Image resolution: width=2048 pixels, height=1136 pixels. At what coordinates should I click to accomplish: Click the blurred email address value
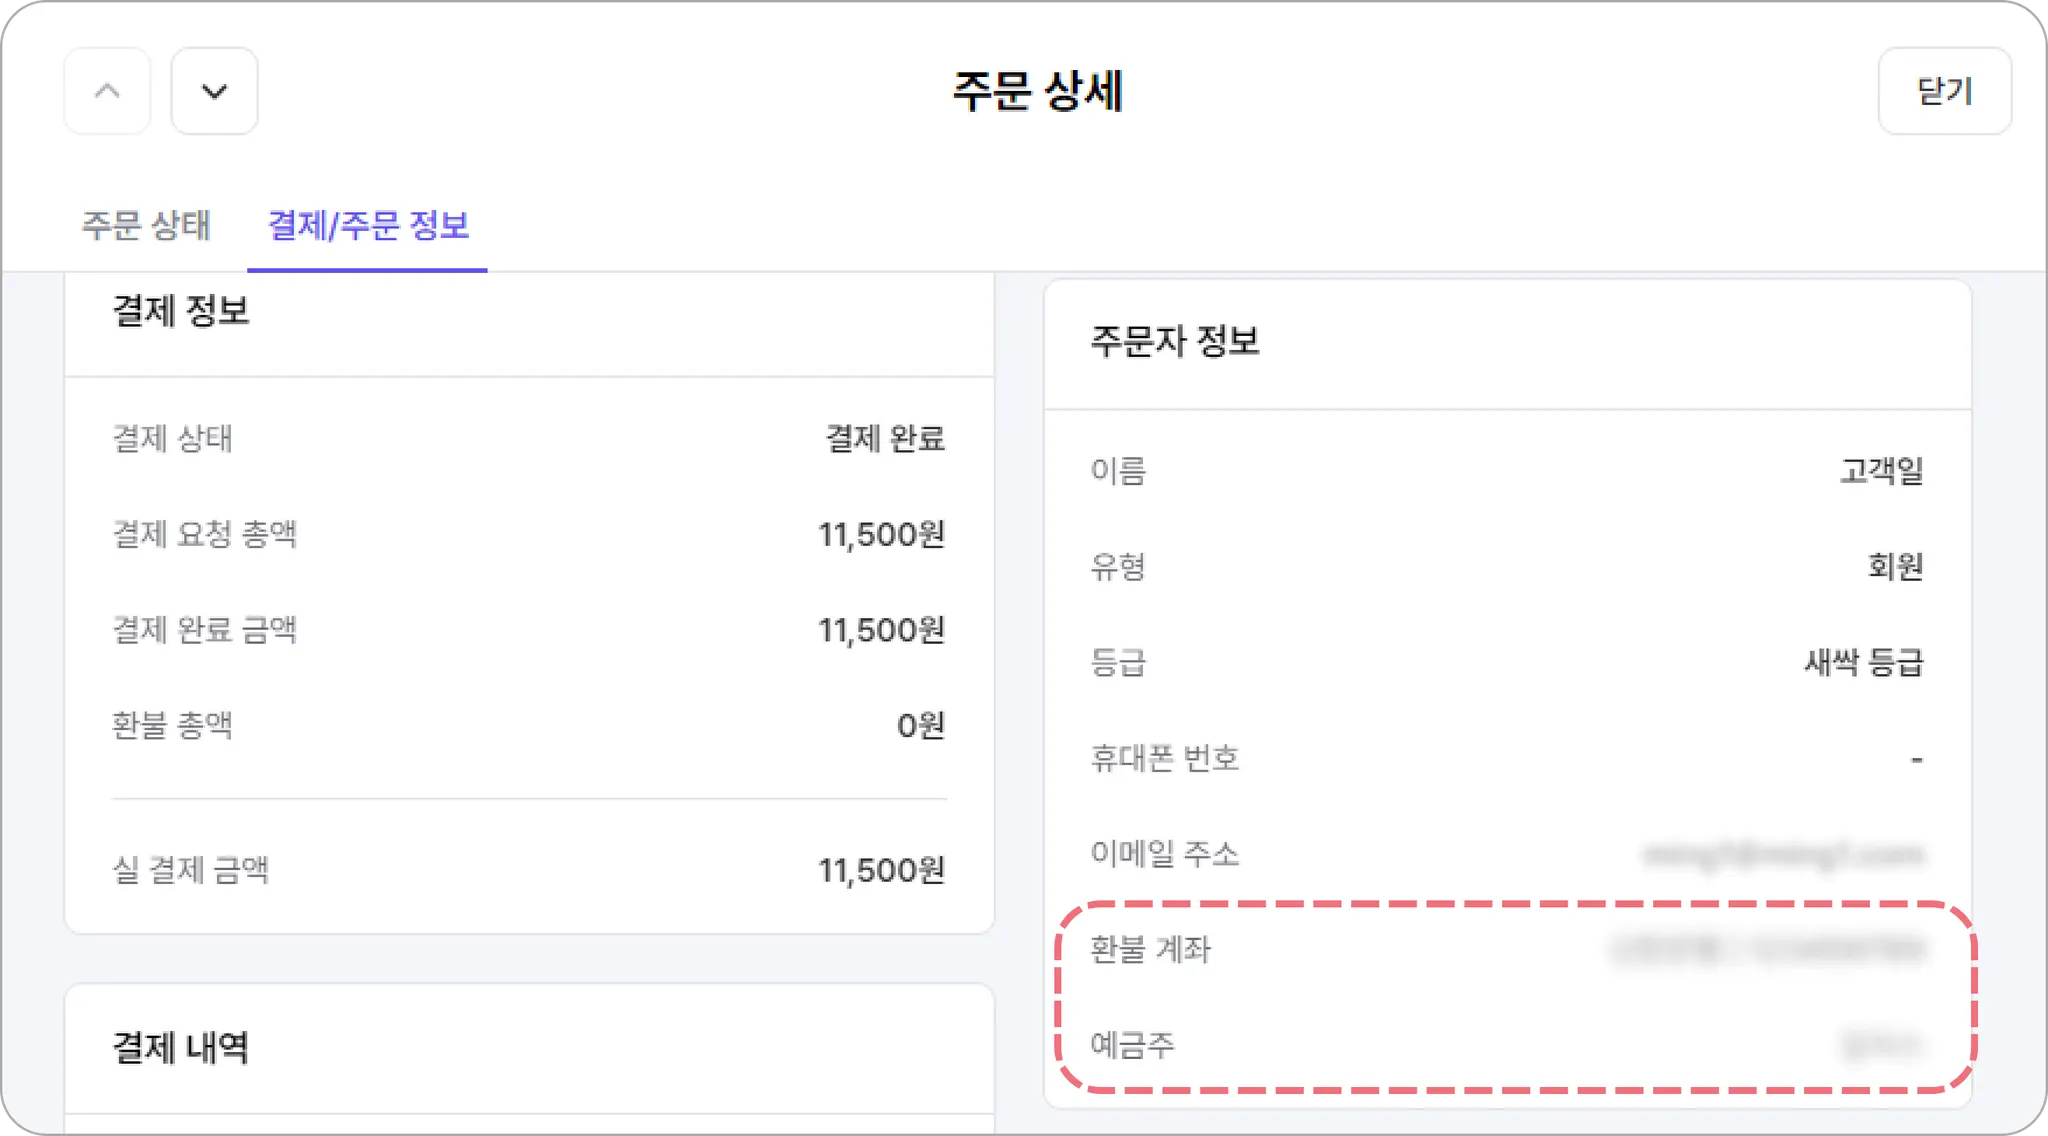click(1783, 854)
